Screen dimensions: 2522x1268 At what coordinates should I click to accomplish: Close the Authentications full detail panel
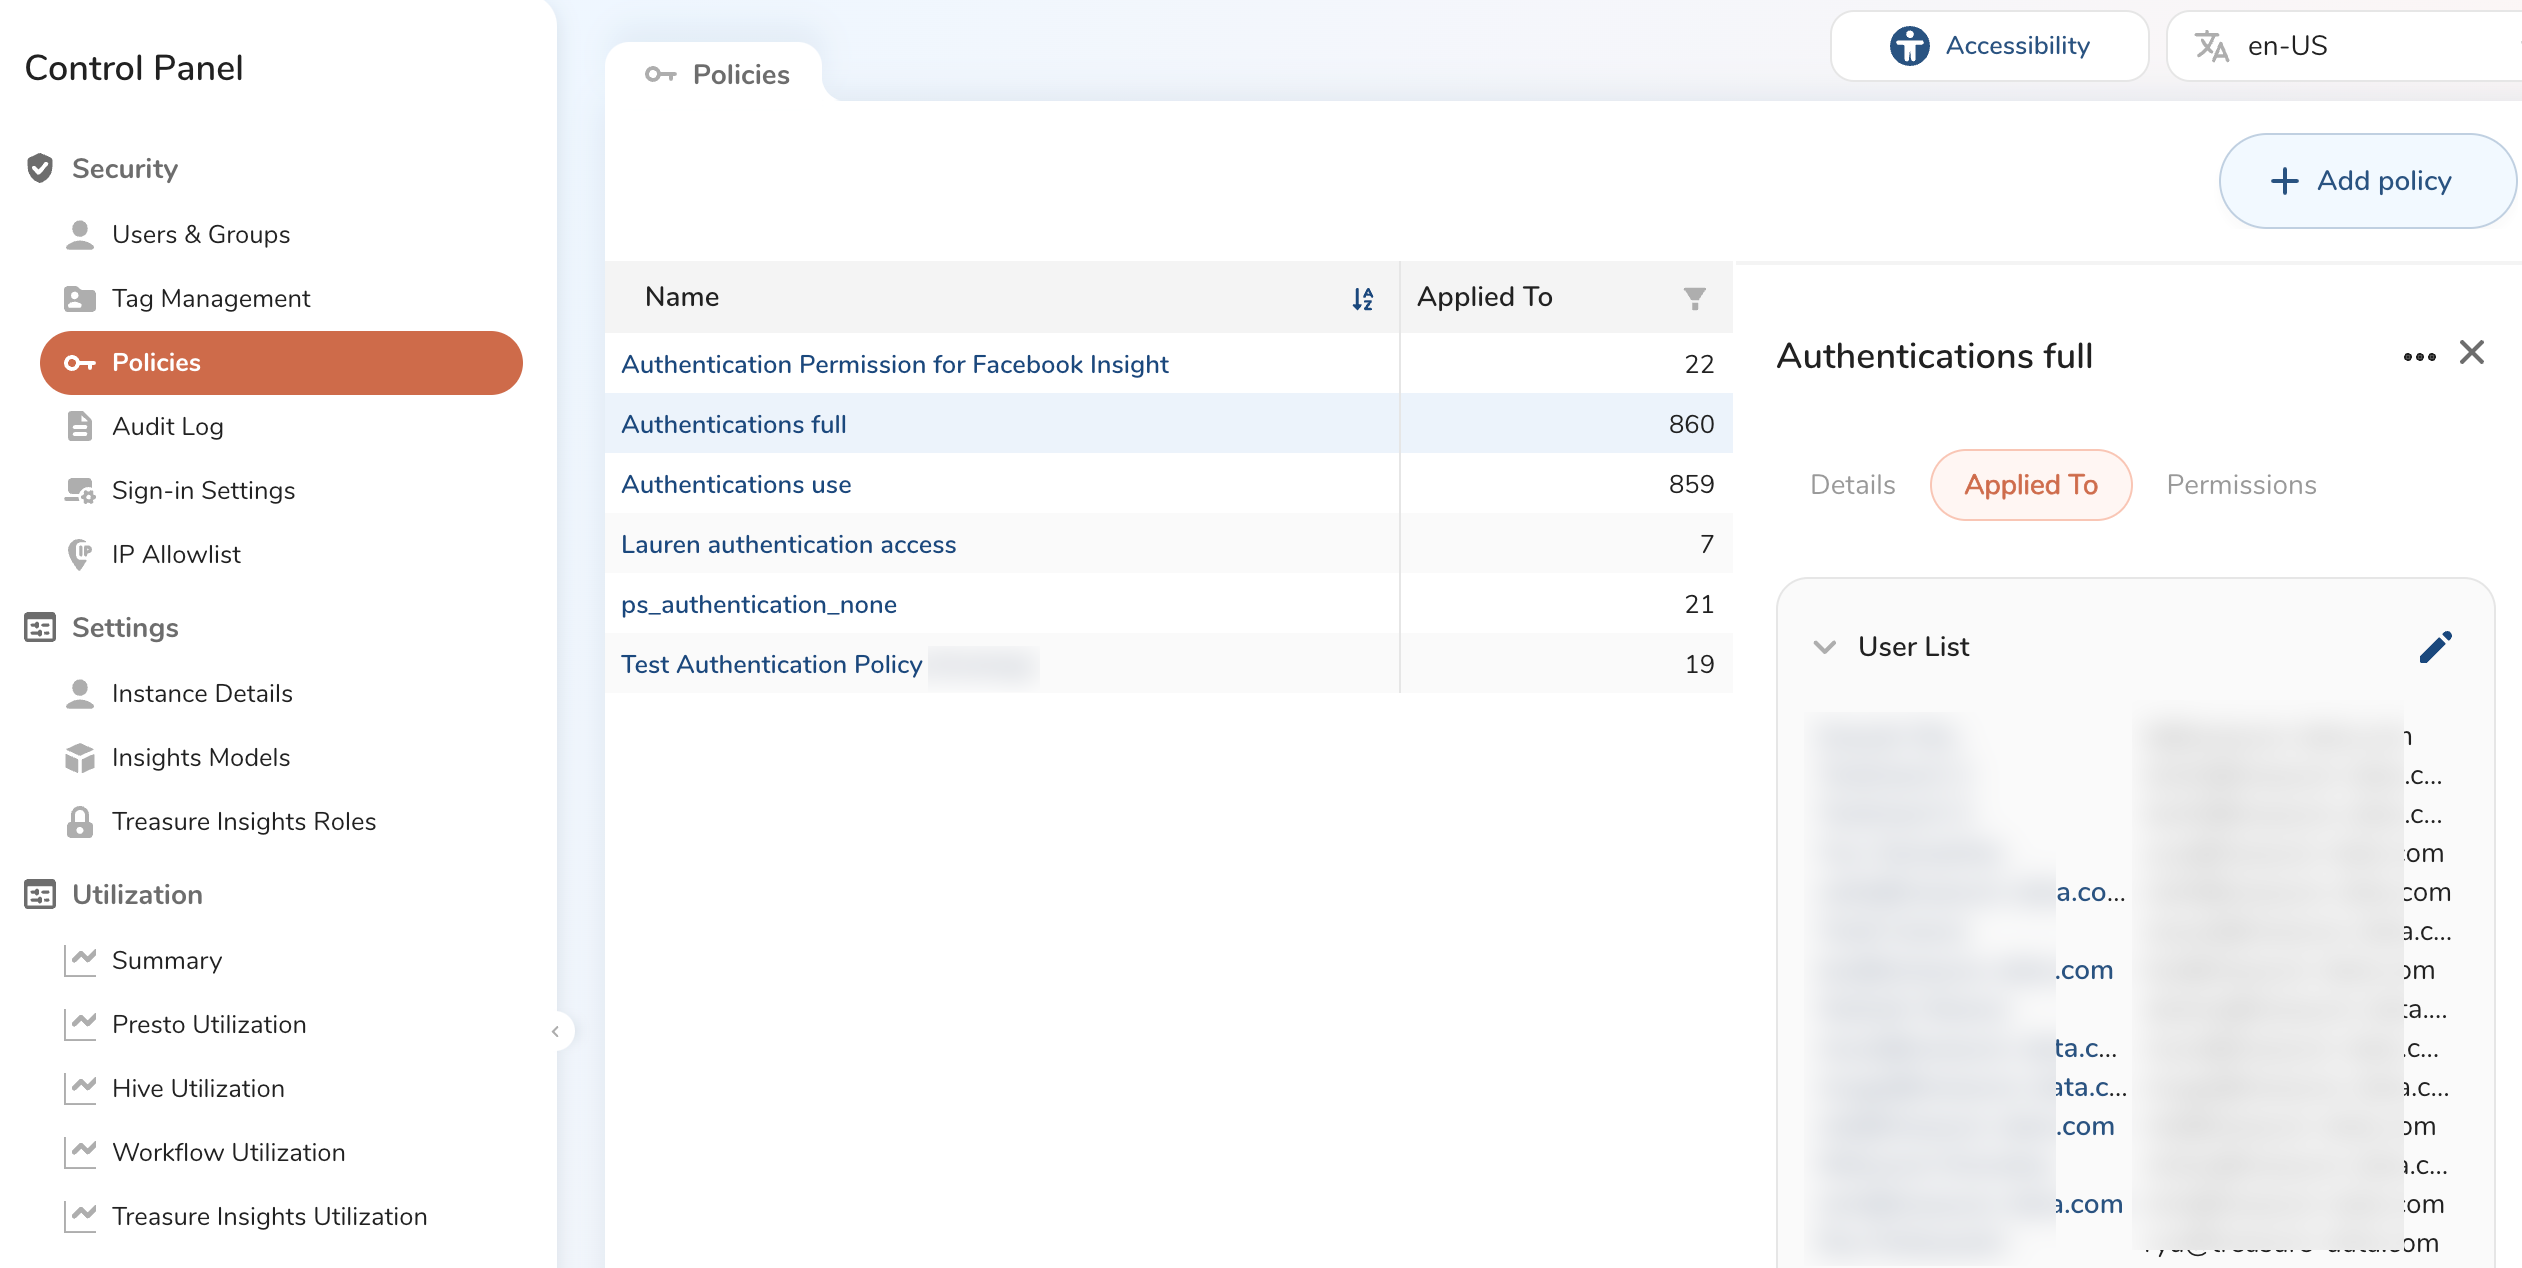click(x=2471, y=353)
